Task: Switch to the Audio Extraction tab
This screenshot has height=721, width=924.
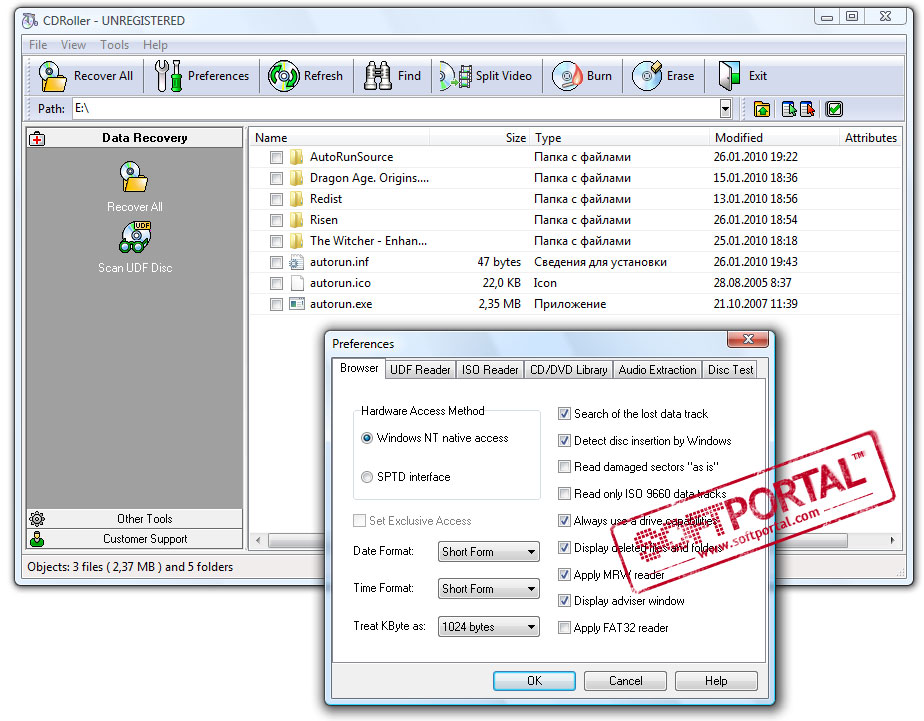Action: [657, 370]
